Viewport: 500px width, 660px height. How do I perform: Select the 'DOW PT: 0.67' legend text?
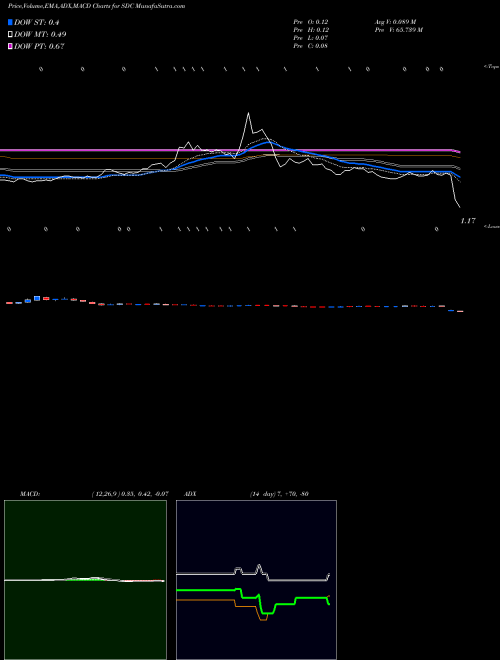coord(39,46)
